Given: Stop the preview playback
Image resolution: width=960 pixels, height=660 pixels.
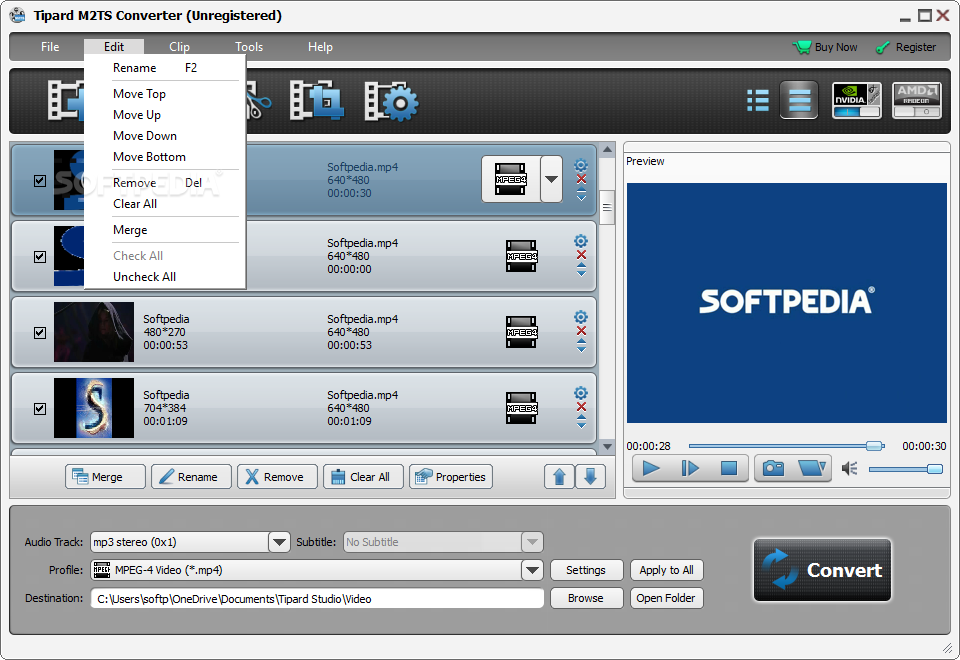Looking at the screenshot, I should 729,468.
